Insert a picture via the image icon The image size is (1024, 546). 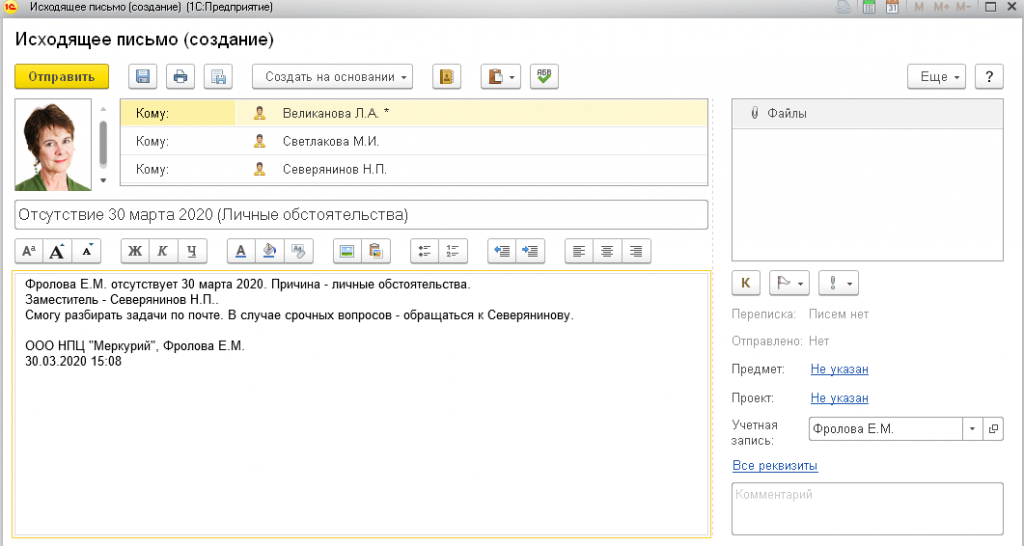[347, 251]
